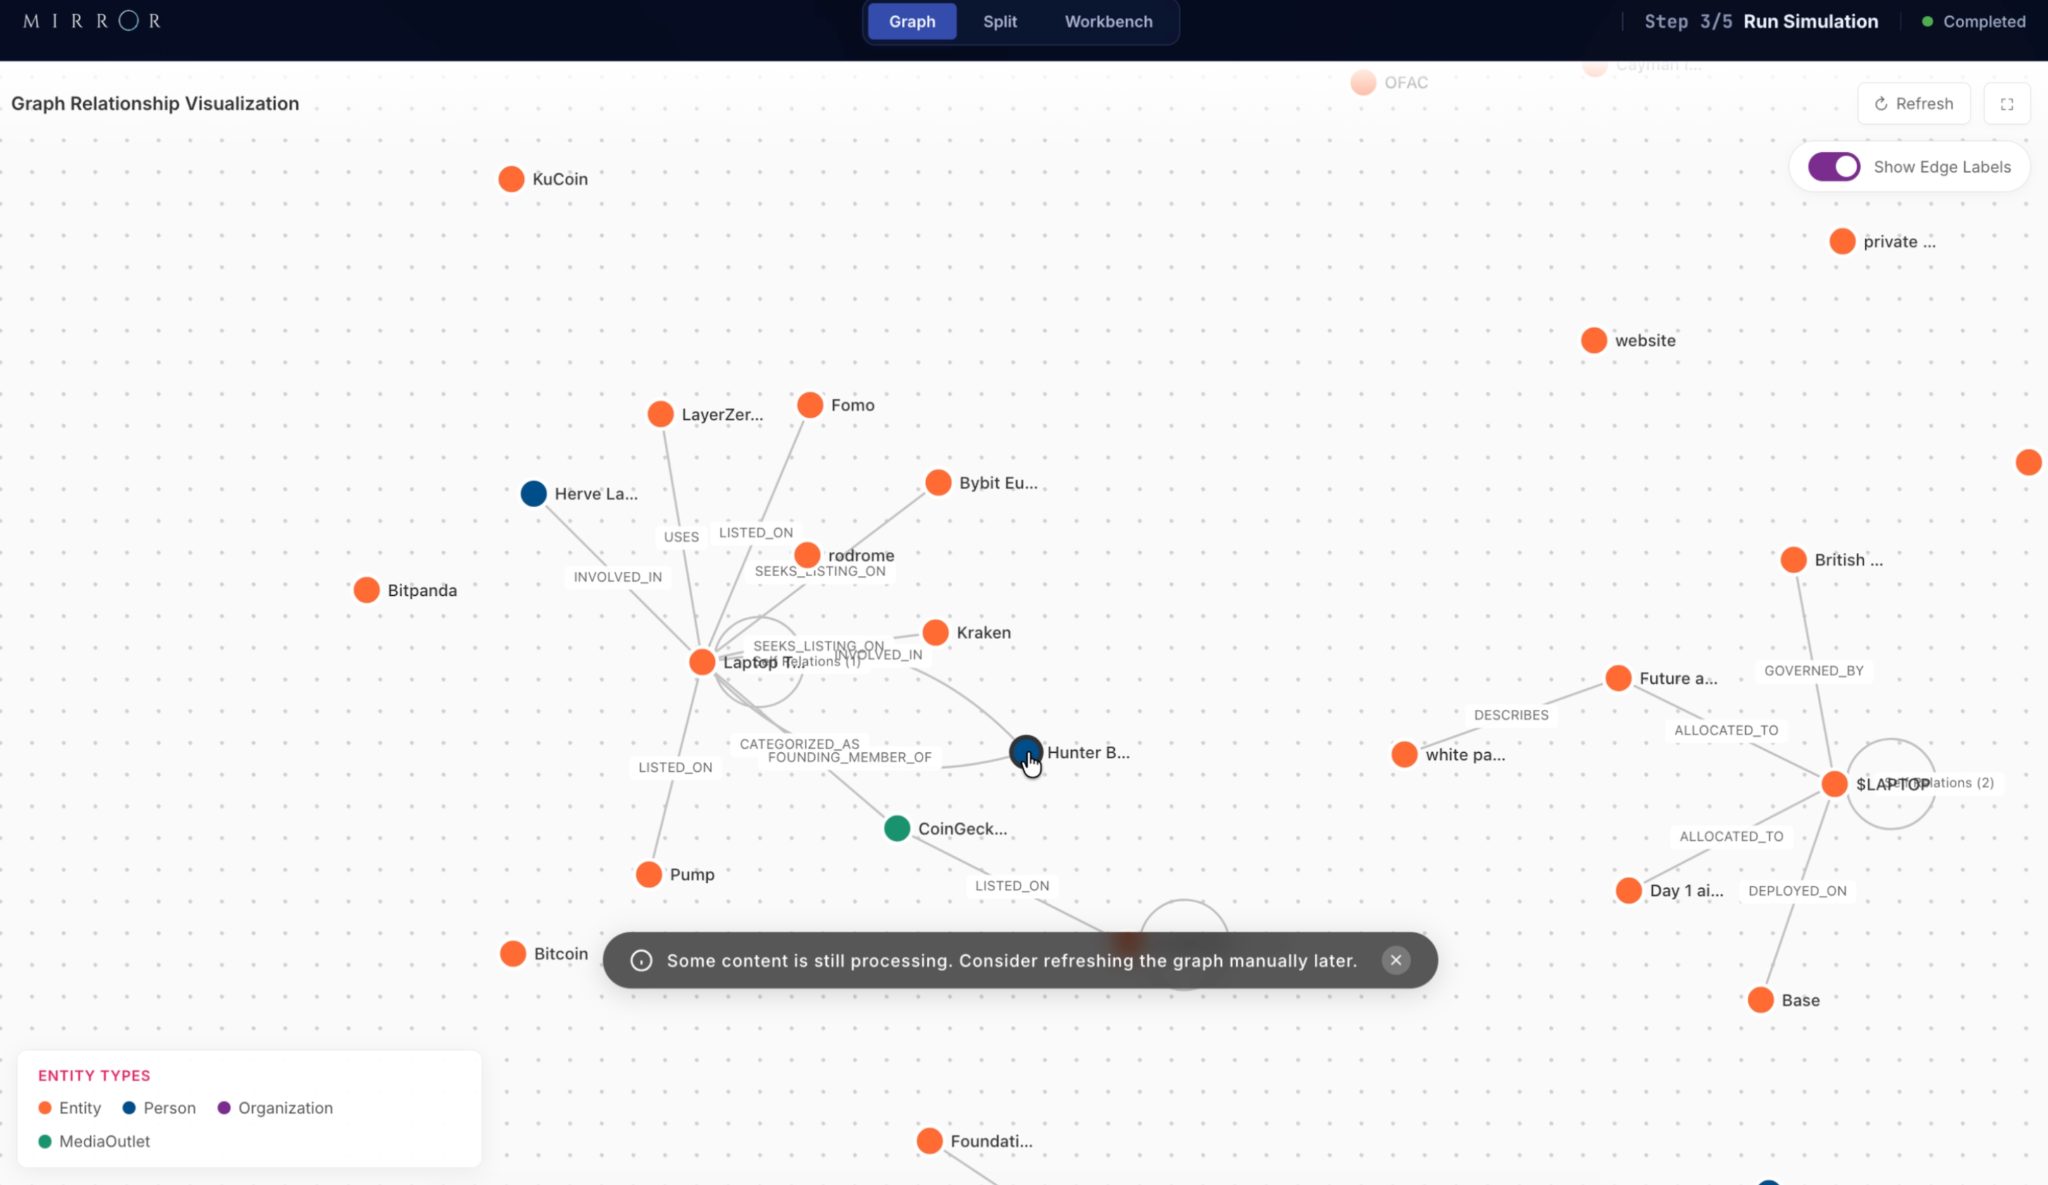
Task: Switch to the Graph tab
Action: tap(912, 21)
